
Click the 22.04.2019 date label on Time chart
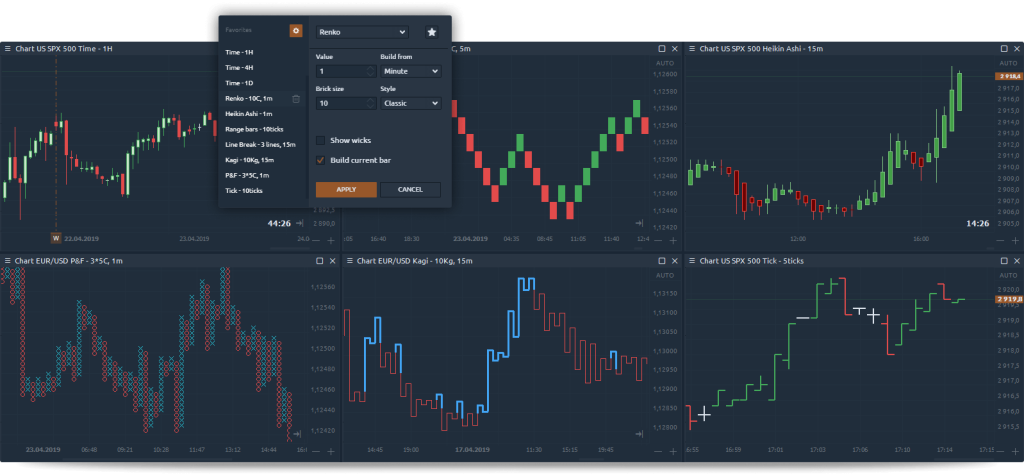pyautogui.click(x=81, y=239)
